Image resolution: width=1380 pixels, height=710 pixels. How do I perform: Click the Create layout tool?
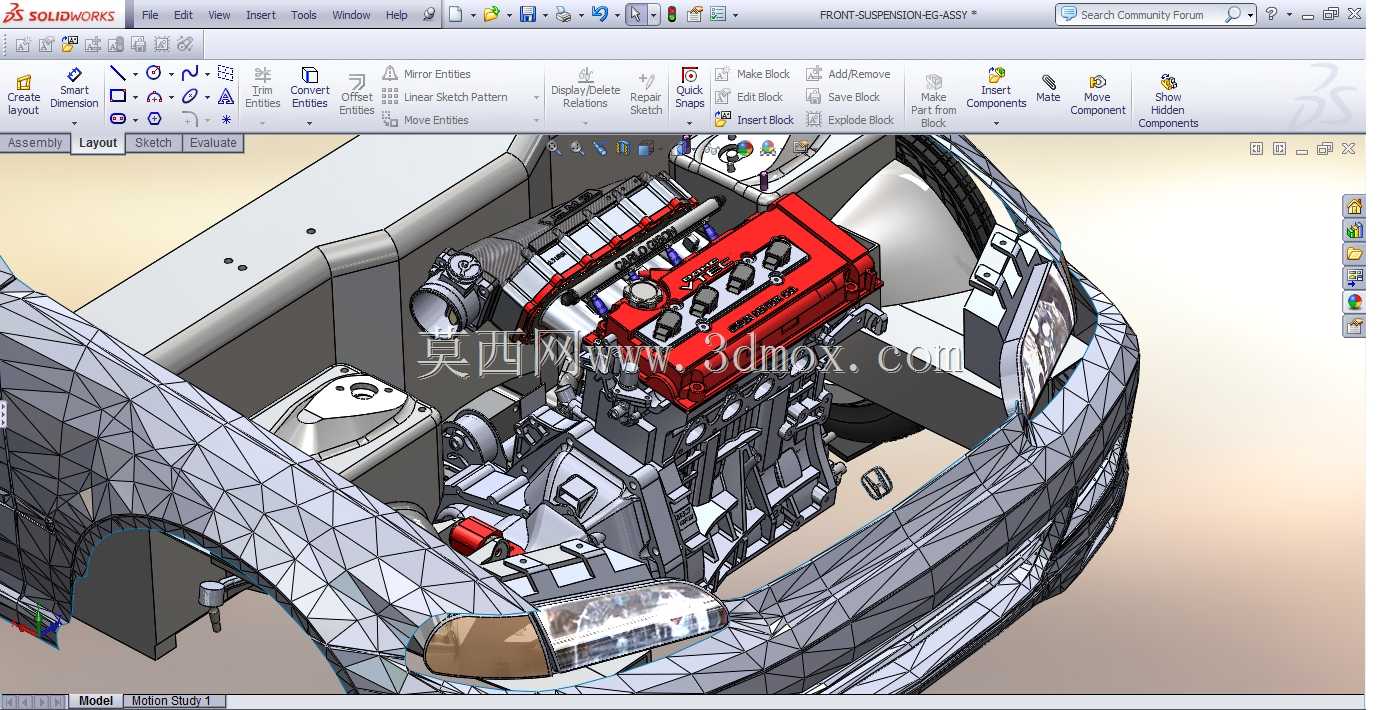point(24,94)
